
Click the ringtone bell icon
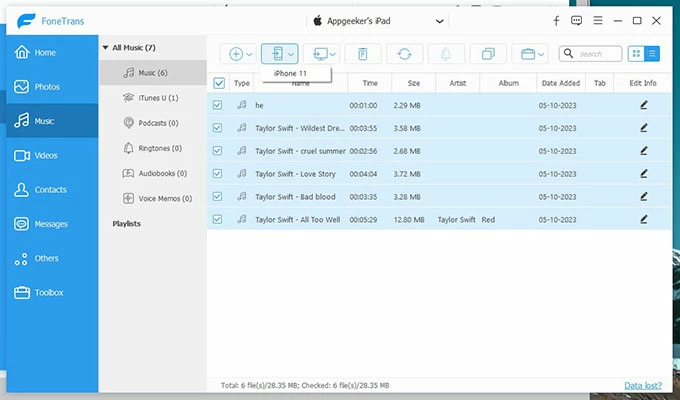tap(446, 54)
